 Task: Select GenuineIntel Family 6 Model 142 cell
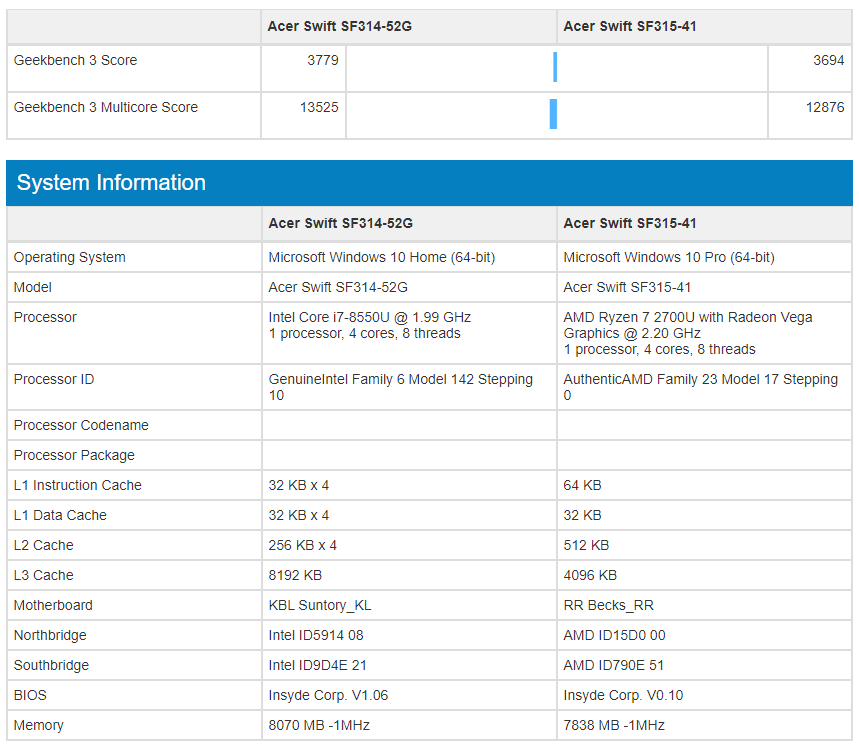tap(409, 387)
